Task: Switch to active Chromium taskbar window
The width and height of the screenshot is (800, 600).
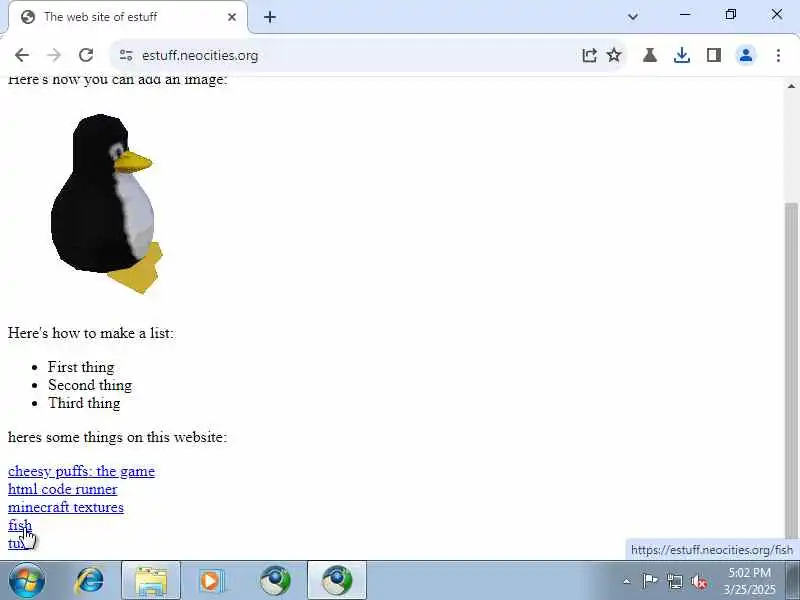Action: coord(337,581)
